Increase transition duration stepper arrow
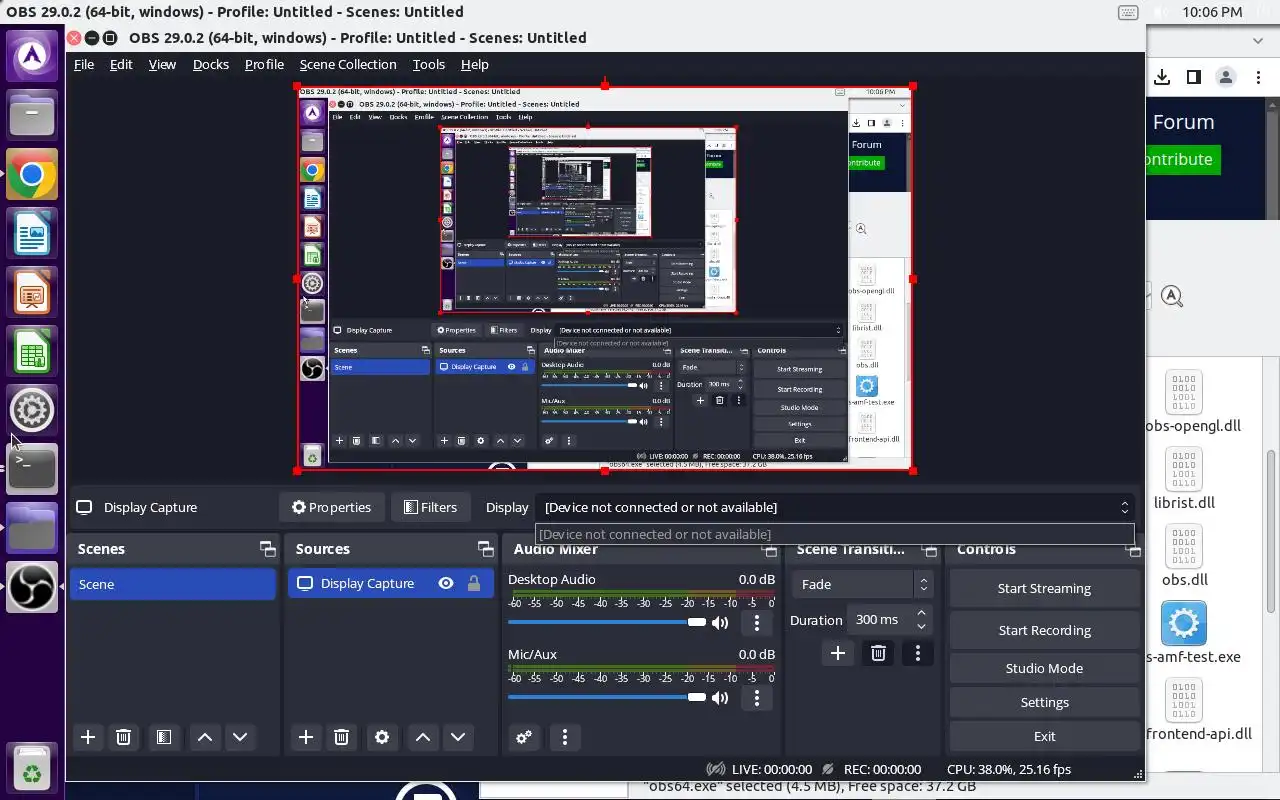Viewport: 1280px width, 800px height. coord(921,612)
